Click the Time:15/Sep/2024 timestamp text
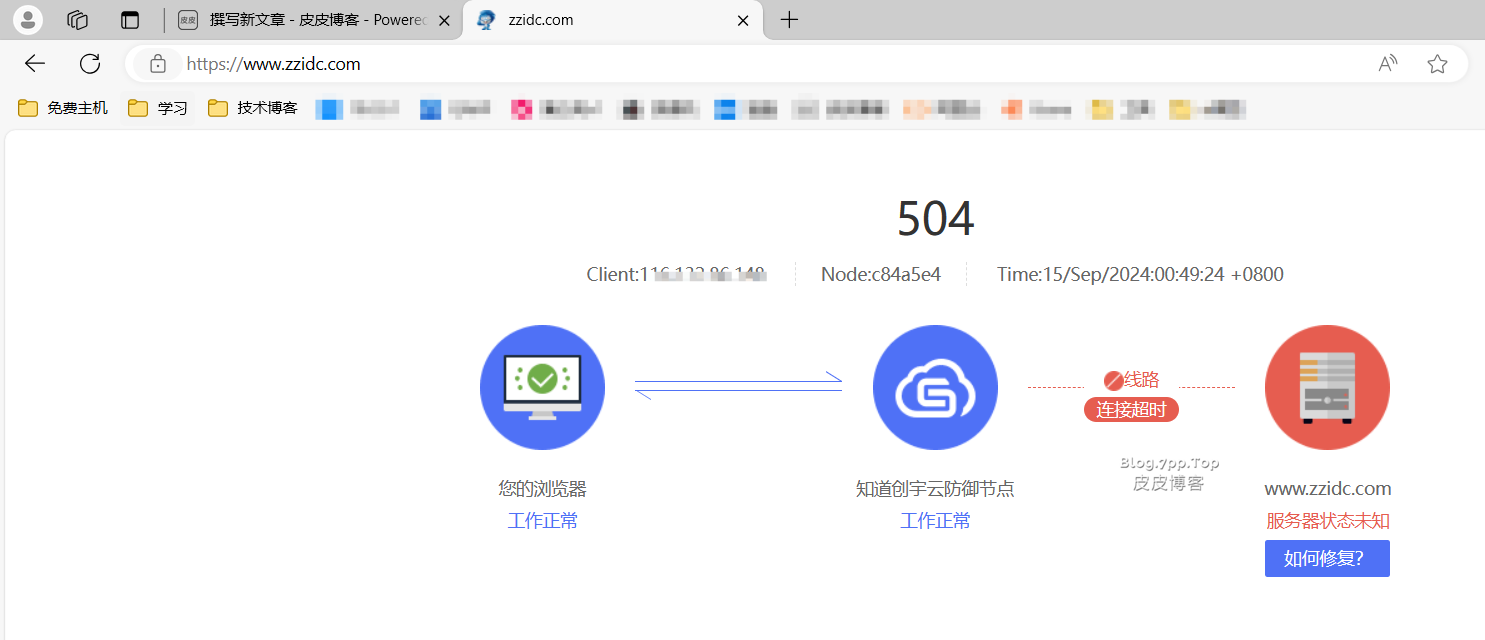This screenshot has height=640, width=1485. [1140, 274]
